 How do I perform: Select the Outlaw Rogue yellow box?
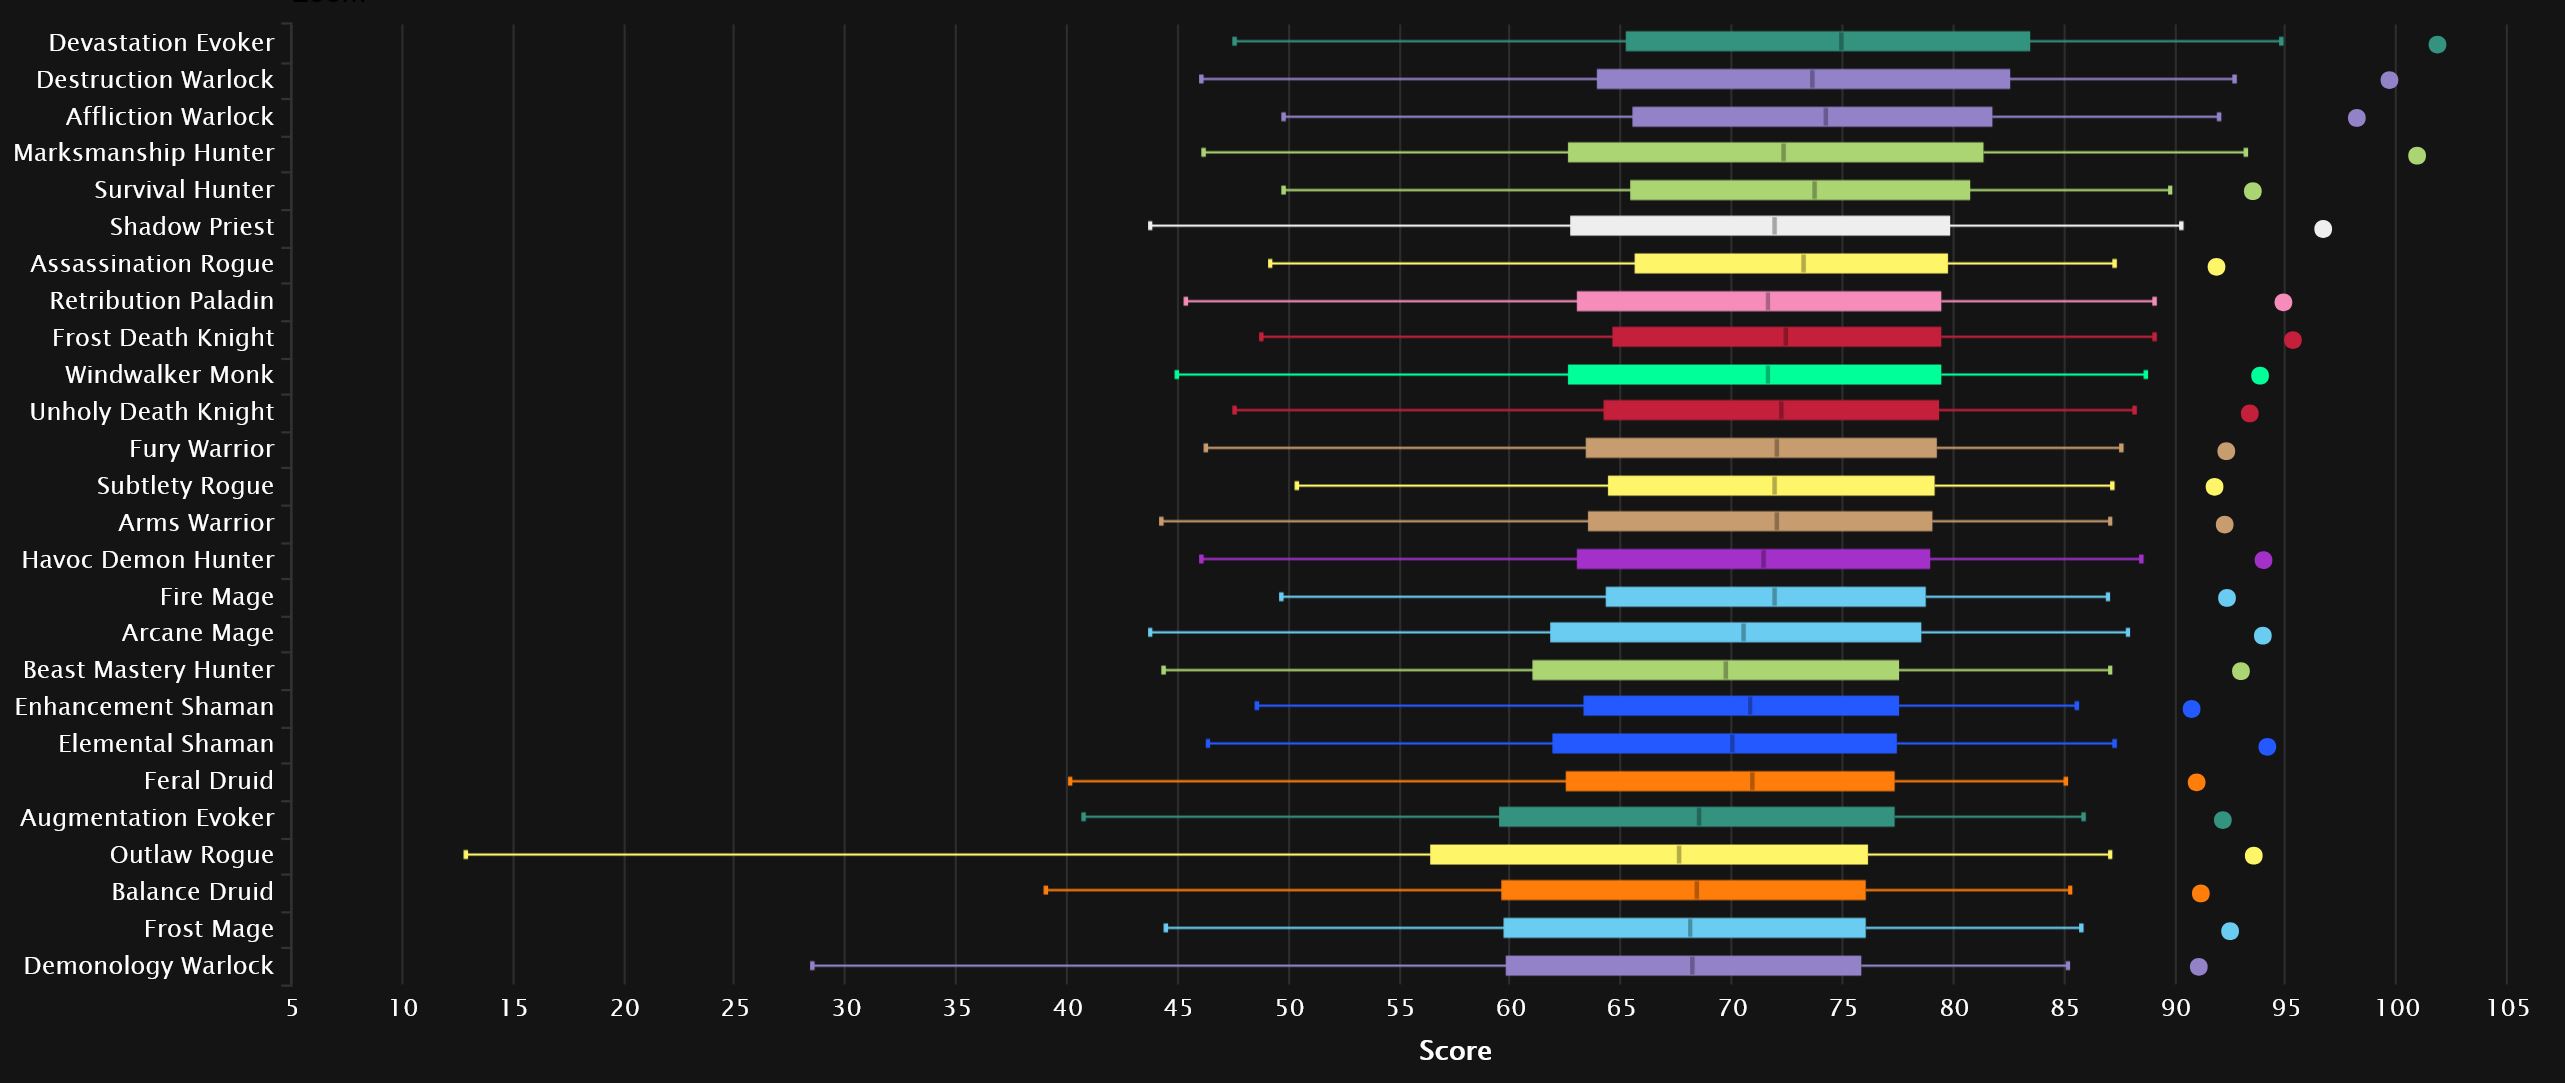click(1649, 854)
